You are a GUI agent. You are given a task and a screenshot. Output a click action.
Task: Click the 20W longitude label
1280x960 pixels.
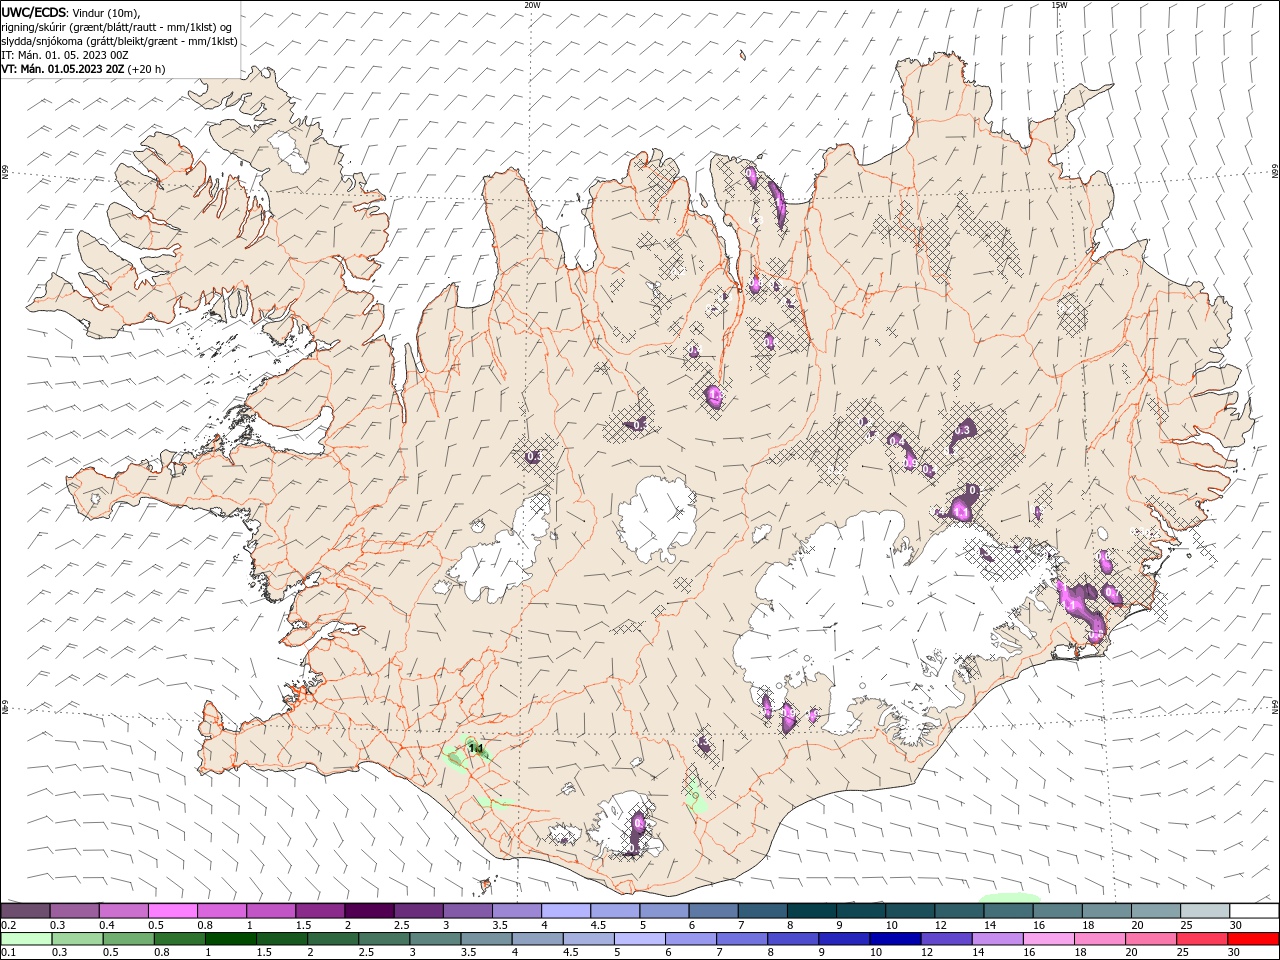point(532,5)
